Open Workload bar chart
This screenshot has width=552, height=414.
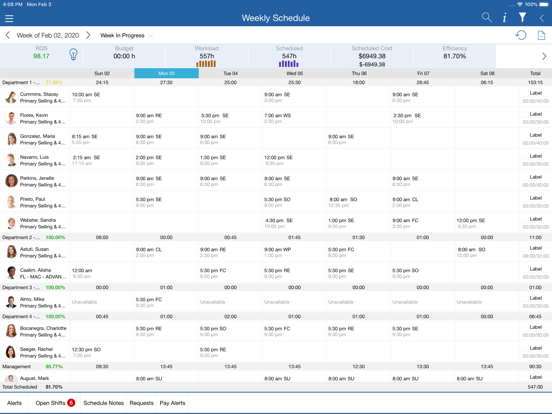[x=206, y=64]
